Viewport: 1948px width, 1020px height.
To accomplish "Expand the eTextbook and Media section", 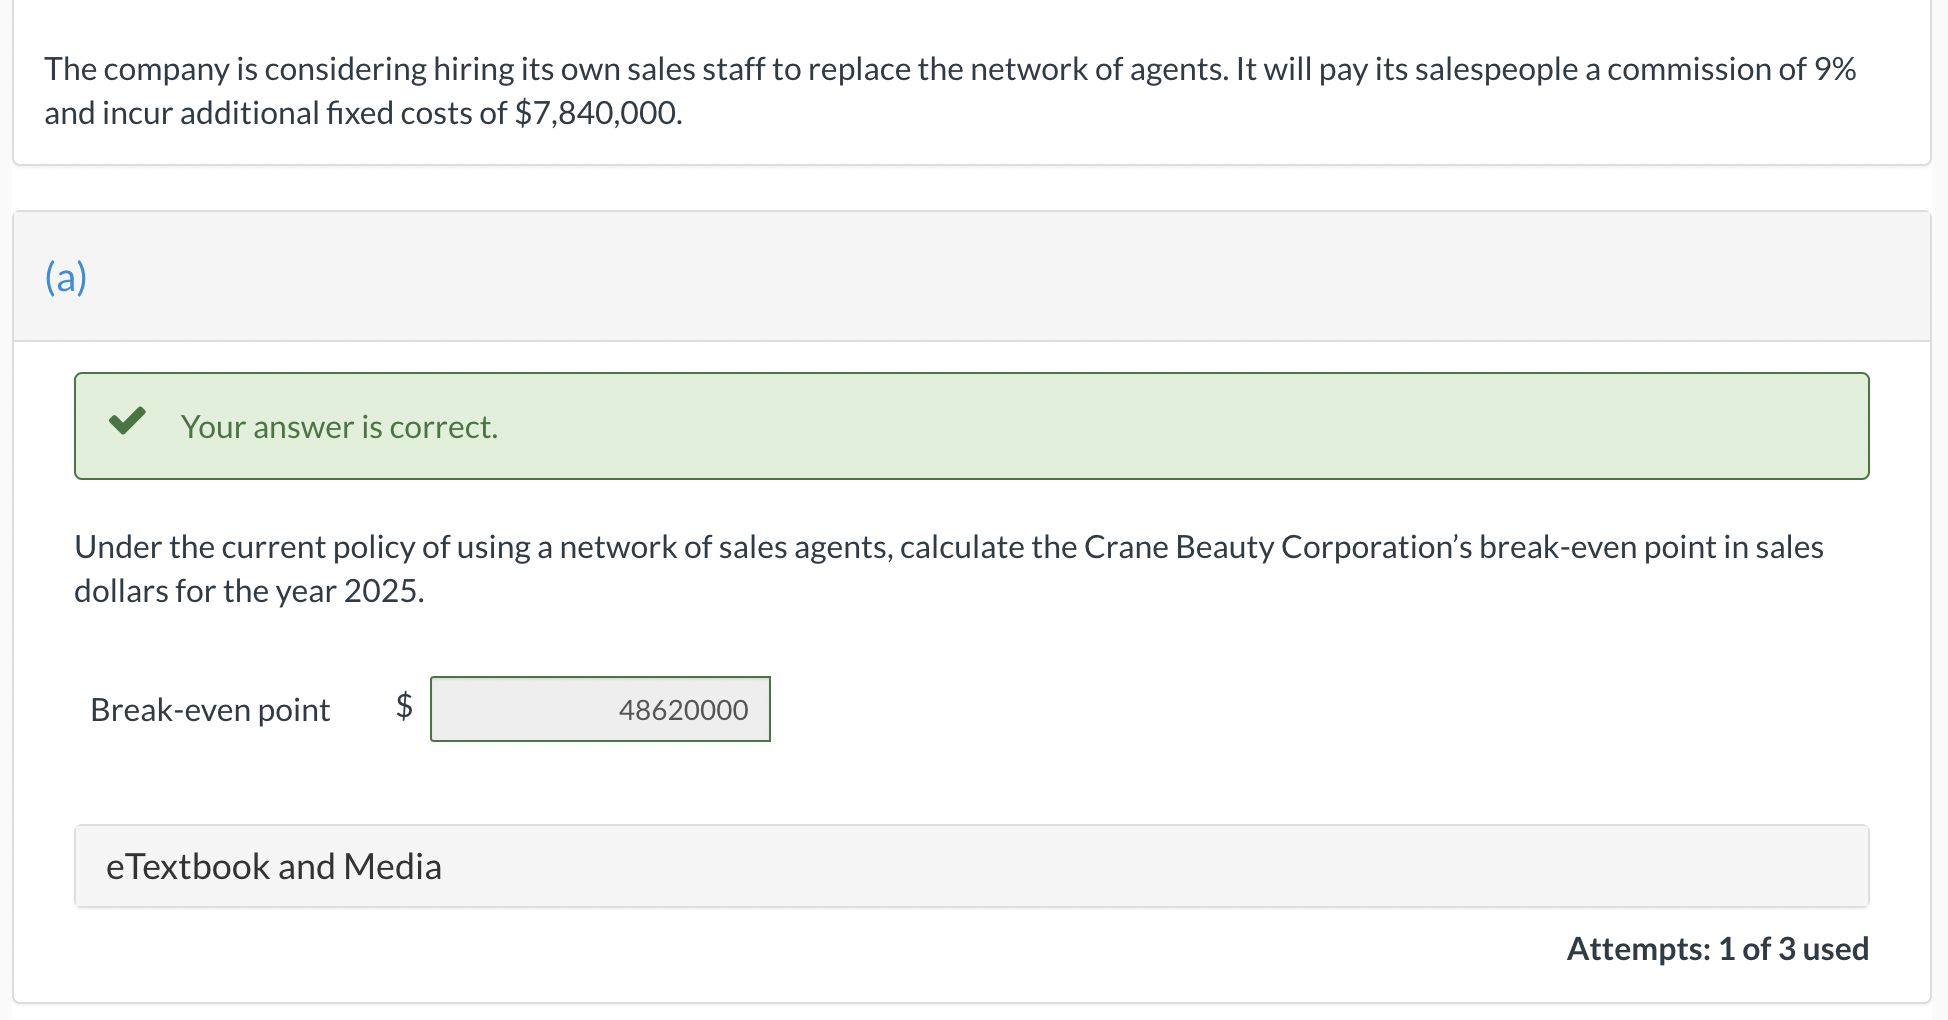I will tap(274, 866).
